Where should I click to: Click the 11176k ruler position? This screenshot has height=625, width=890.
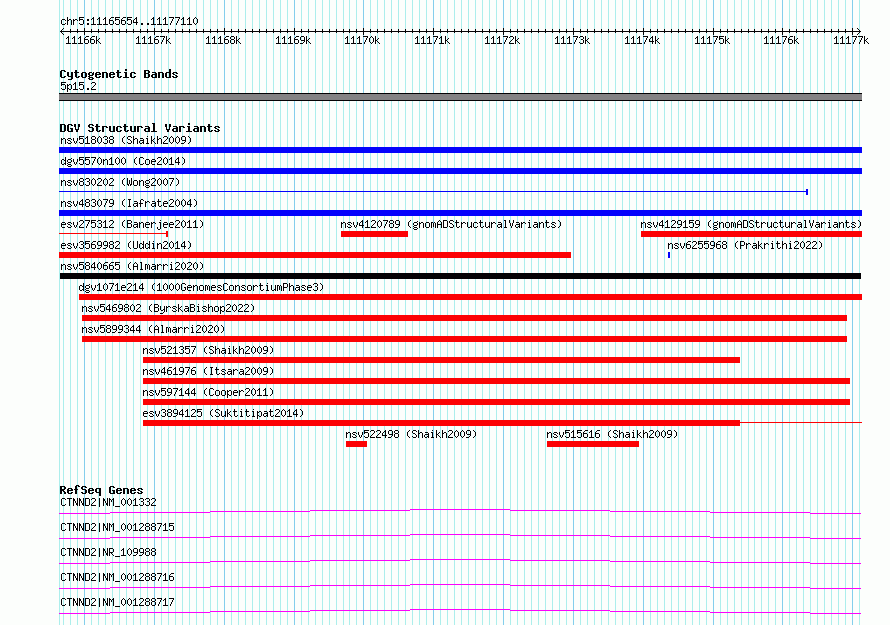coord(781,40)
